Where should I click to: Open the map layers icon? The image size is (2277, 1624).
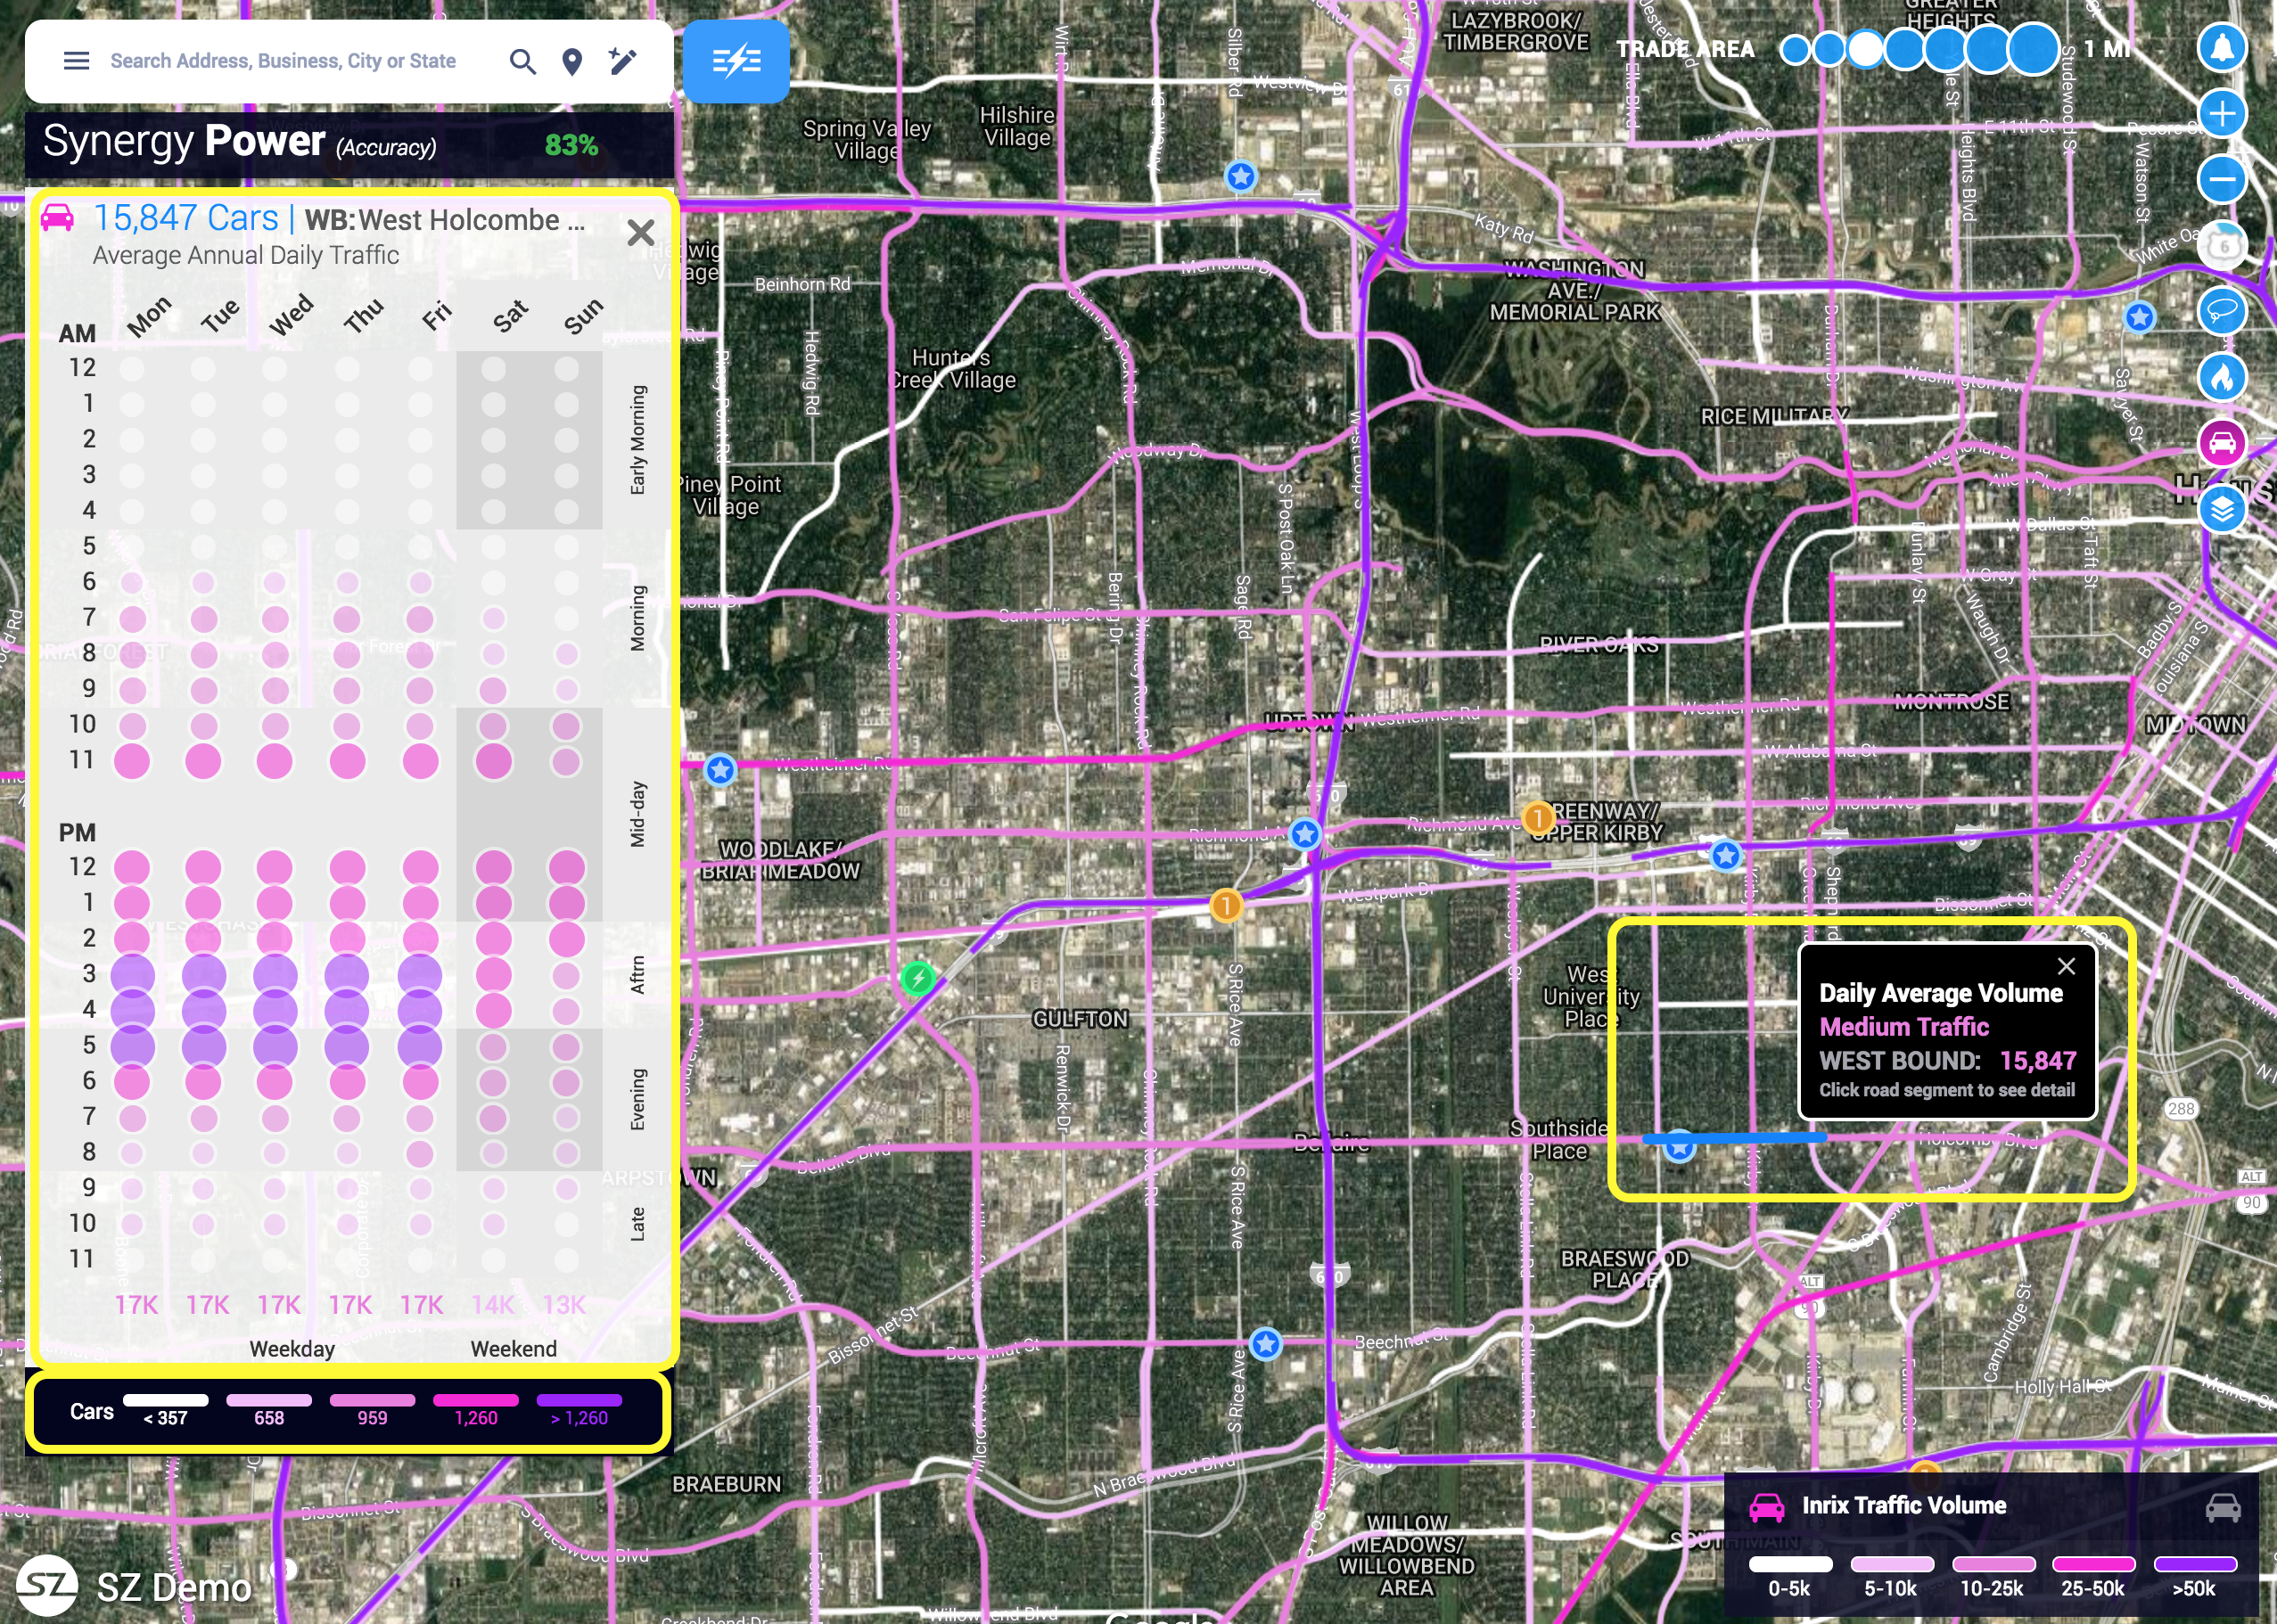[x=2221, y=509]
